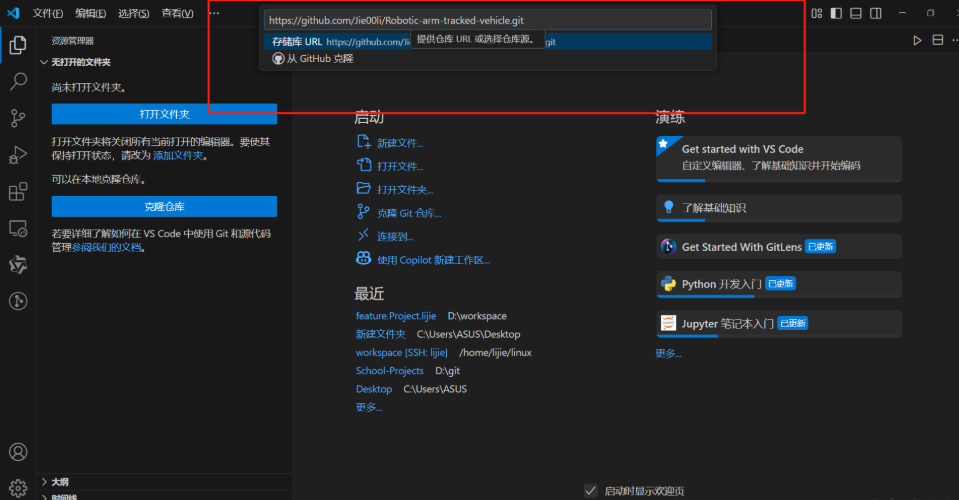This screenshot has height=500, width=959.
Task: Open the 查看(V) menu
Action: (x=177, y=13)
